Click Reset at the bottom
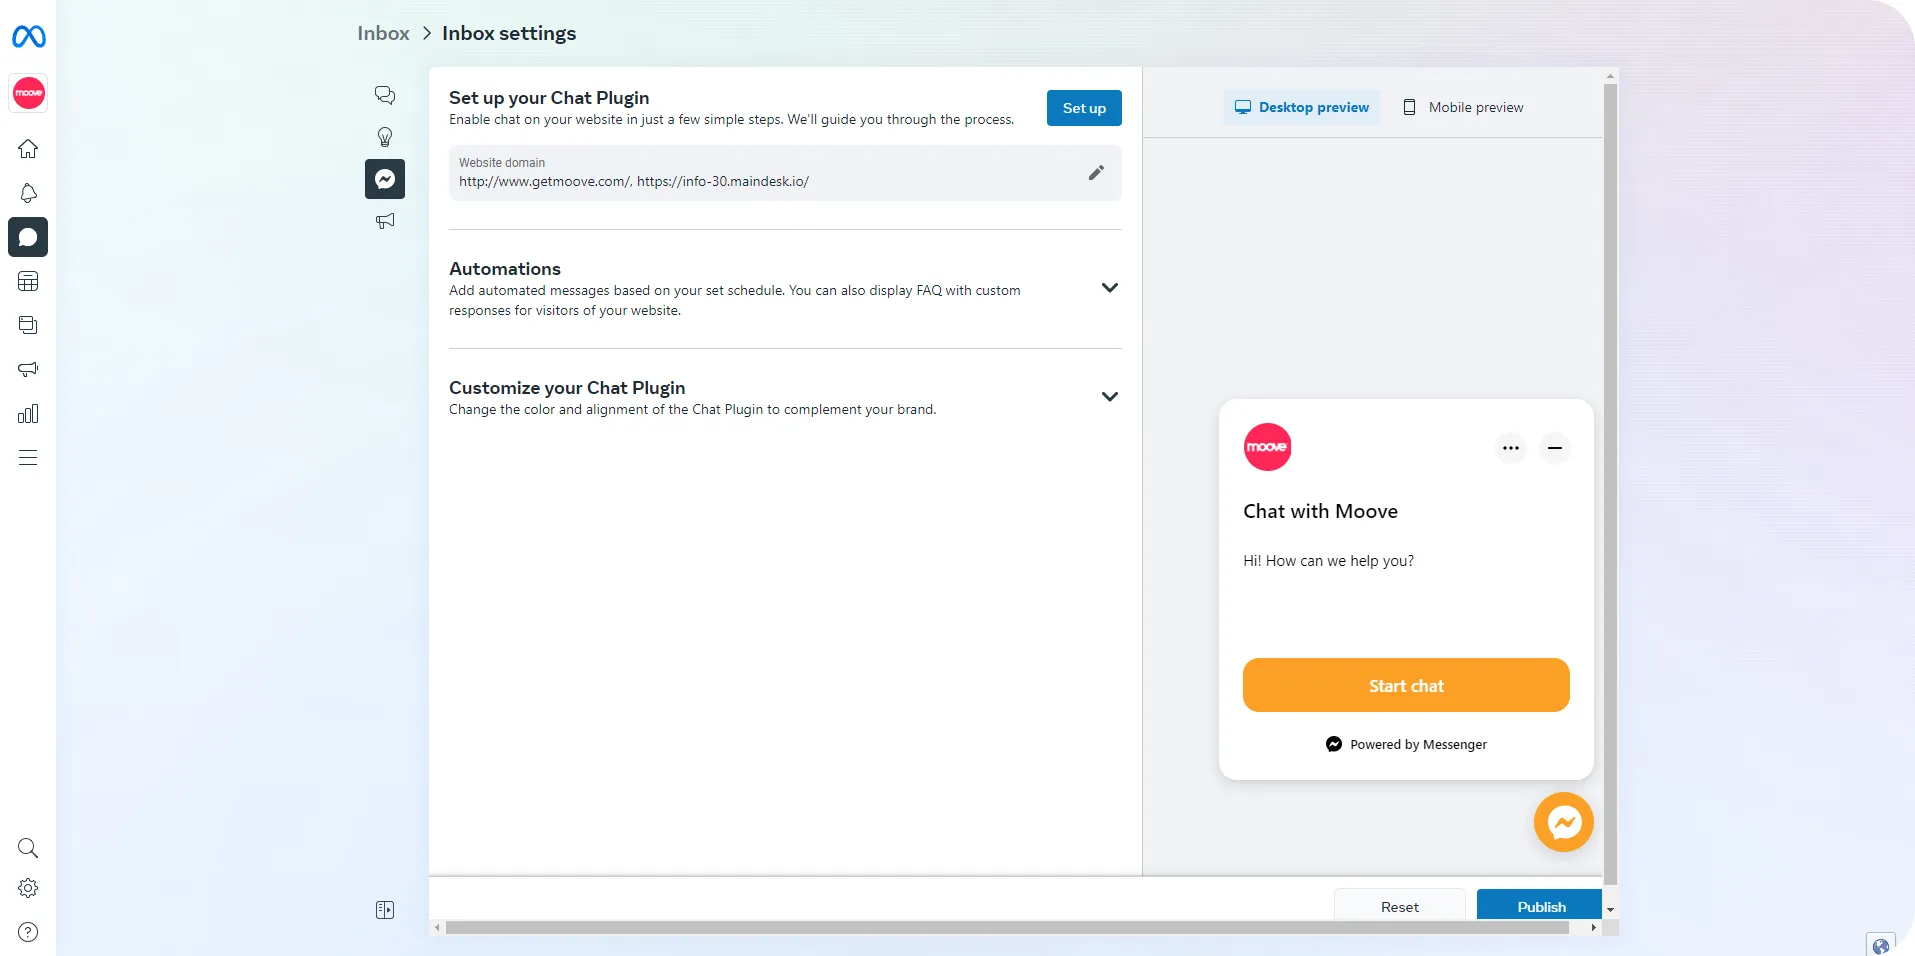The width and height of the screenshot is (1915, 956). pyautogui.click(x=1399, y=905)
